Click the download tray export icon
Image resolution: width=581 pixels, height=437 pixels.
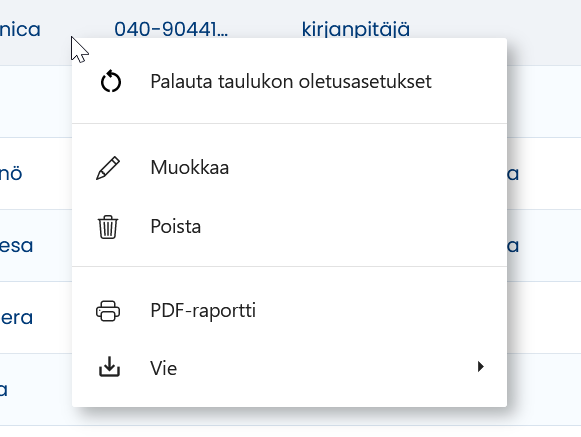[x=109, y=367]
